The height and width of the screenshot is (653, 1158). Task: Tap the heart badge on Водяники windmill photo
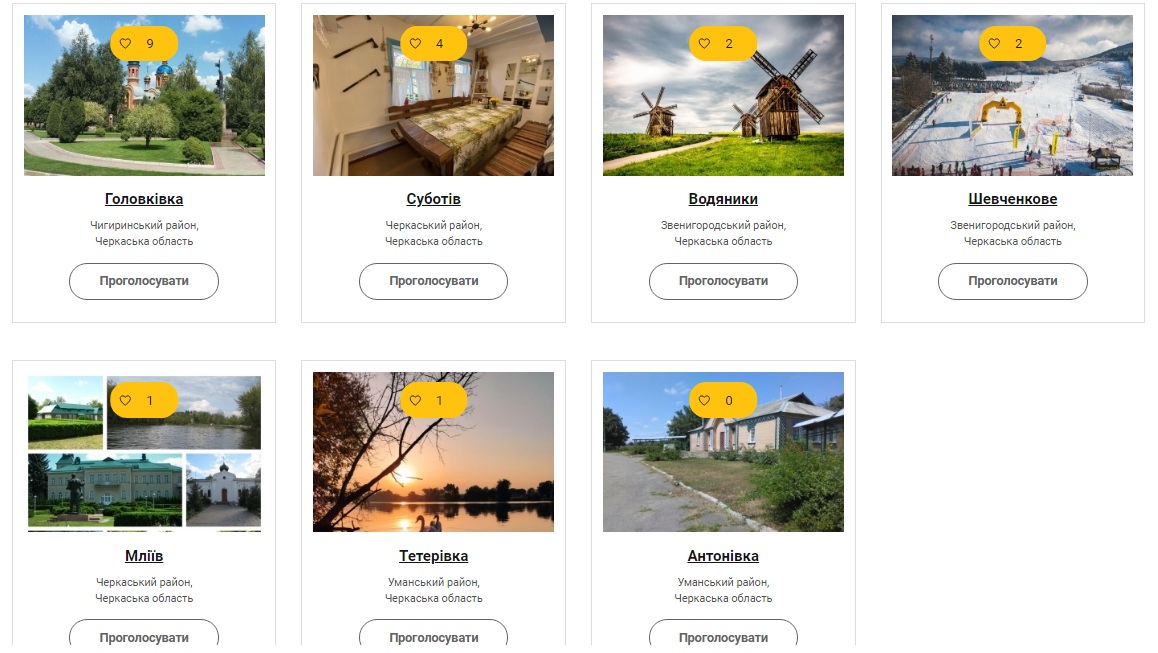pos(705,44)
